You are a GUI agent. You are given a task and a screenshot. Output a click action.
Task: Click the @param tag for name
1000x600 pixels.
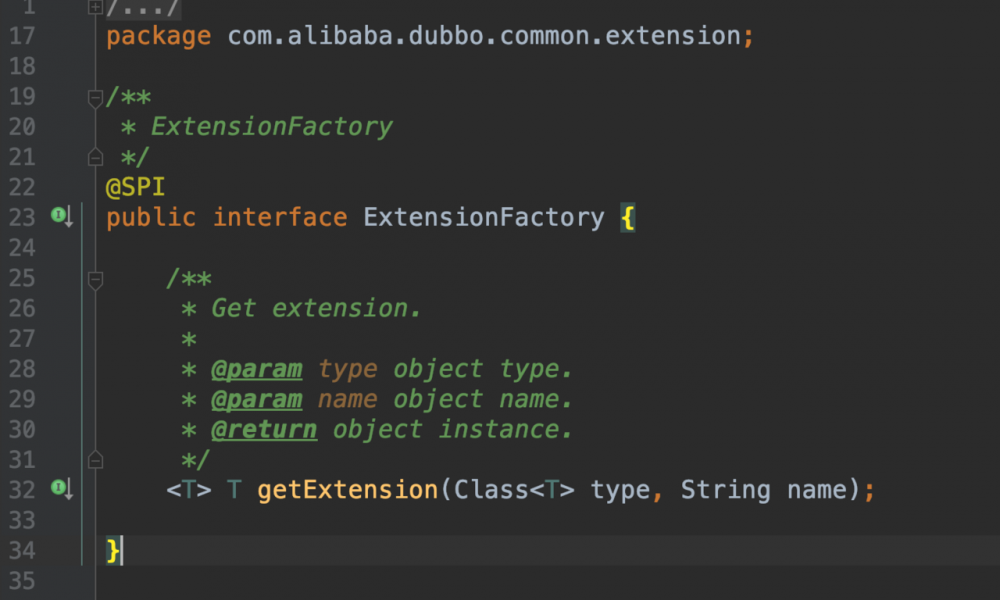click(256, 399)
